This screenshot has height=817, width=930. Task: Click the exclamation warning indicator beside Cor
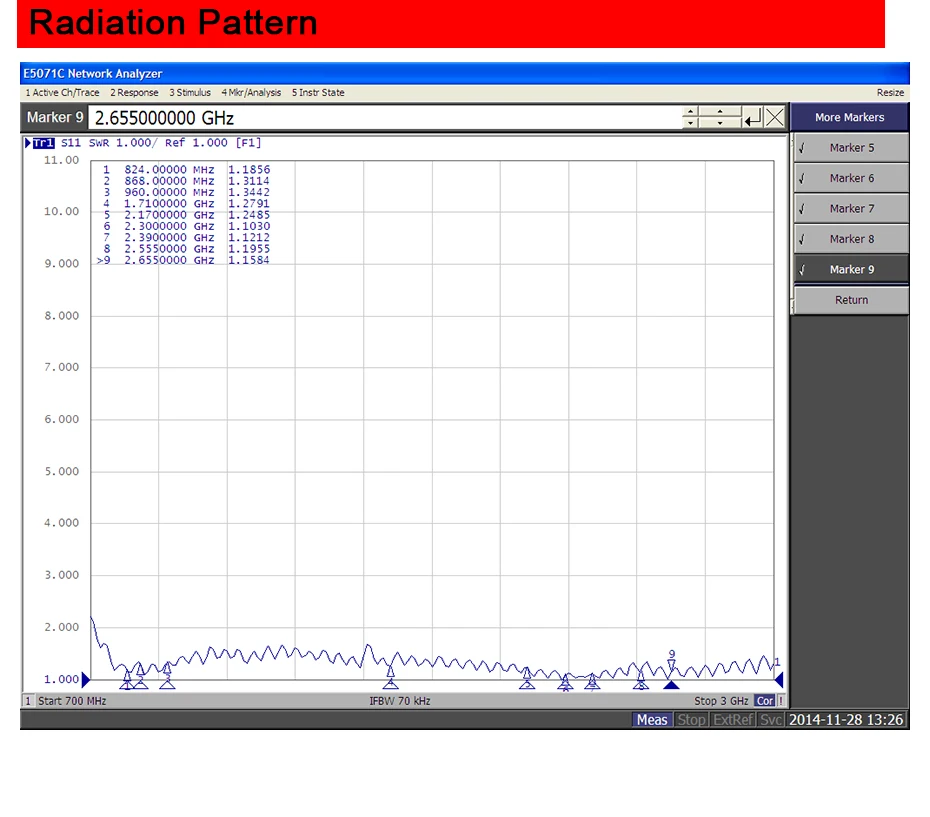pos(781,701)
